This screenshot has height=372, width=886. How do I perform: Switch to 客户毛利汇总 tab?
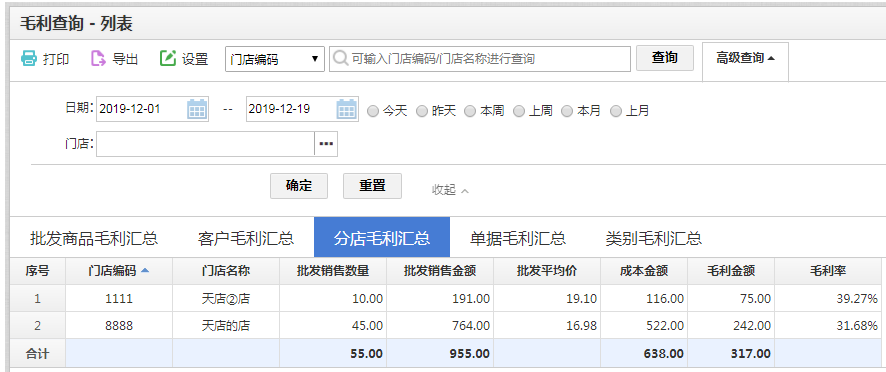point(246,238)
